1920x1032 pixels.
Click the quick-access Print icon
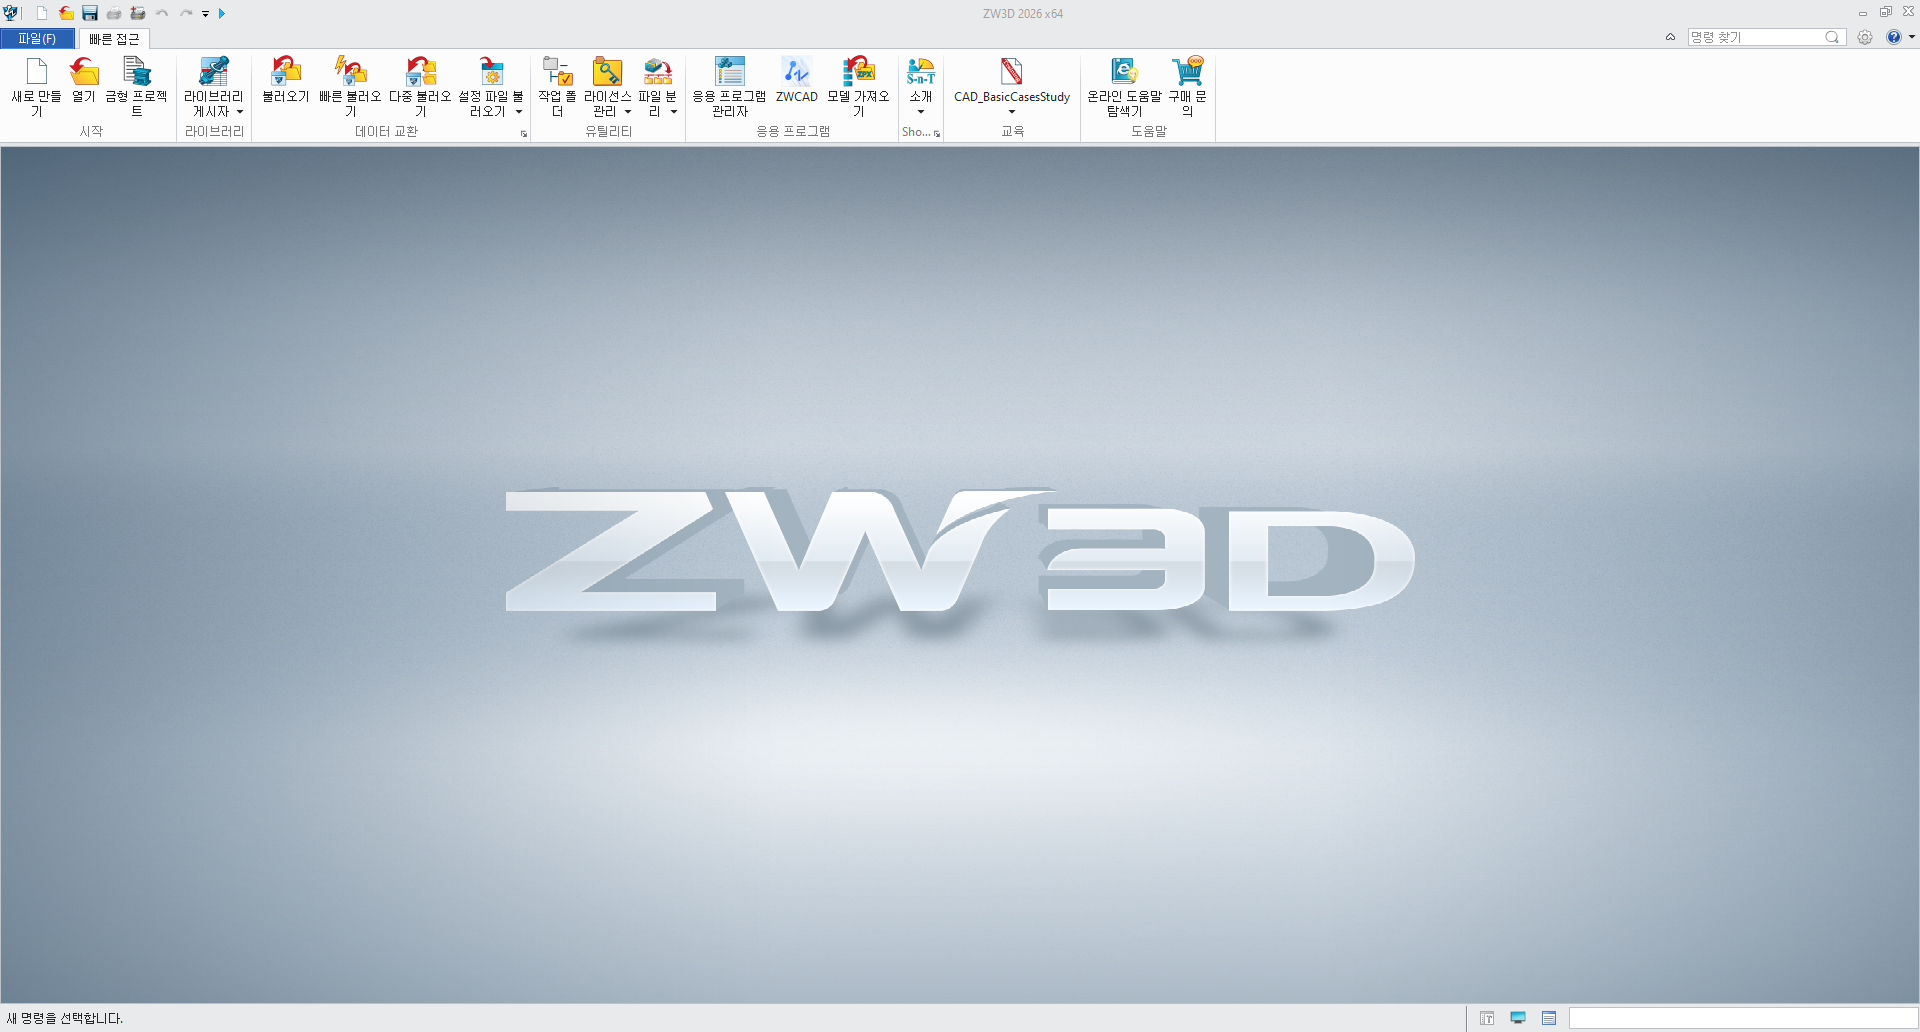pyautogui.click(x=114, y=13)
